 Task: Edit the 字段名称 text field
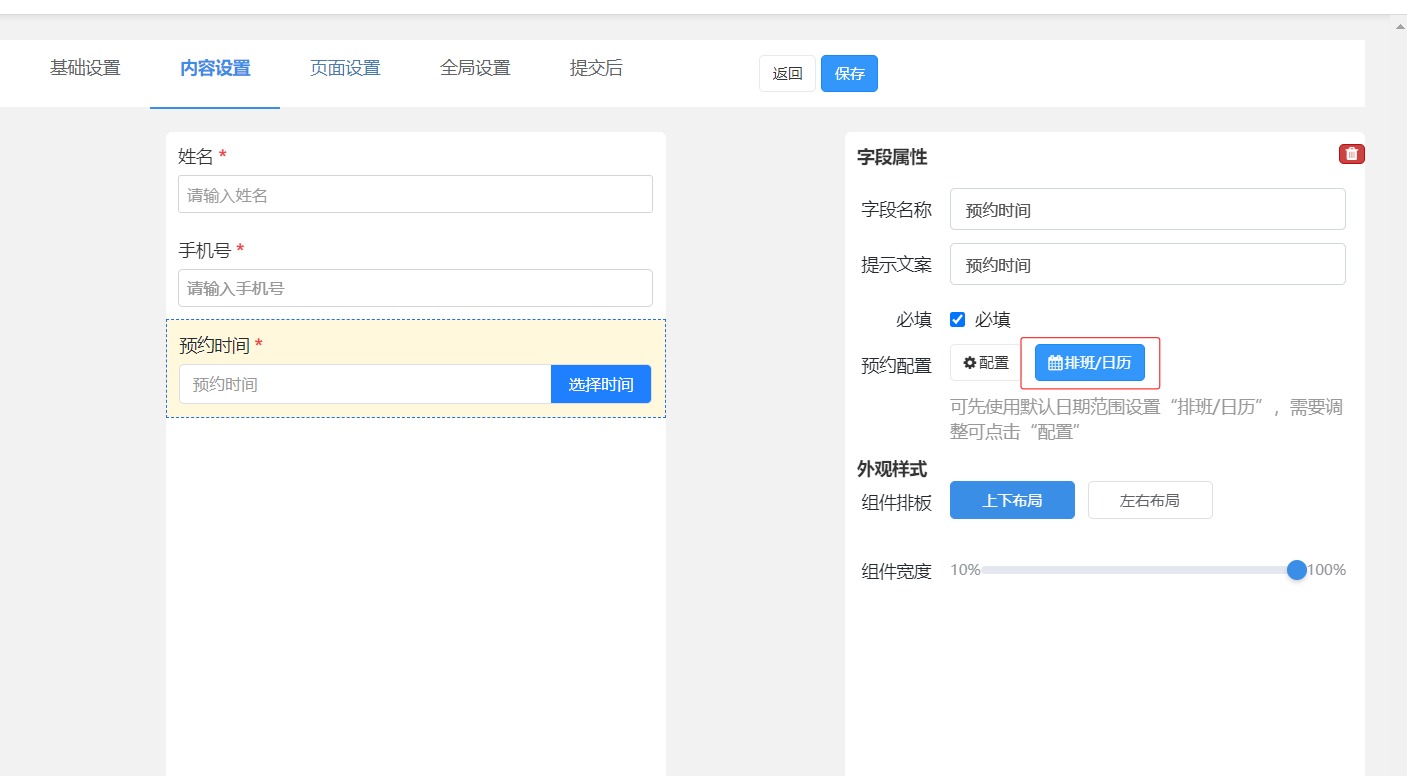1147,210
